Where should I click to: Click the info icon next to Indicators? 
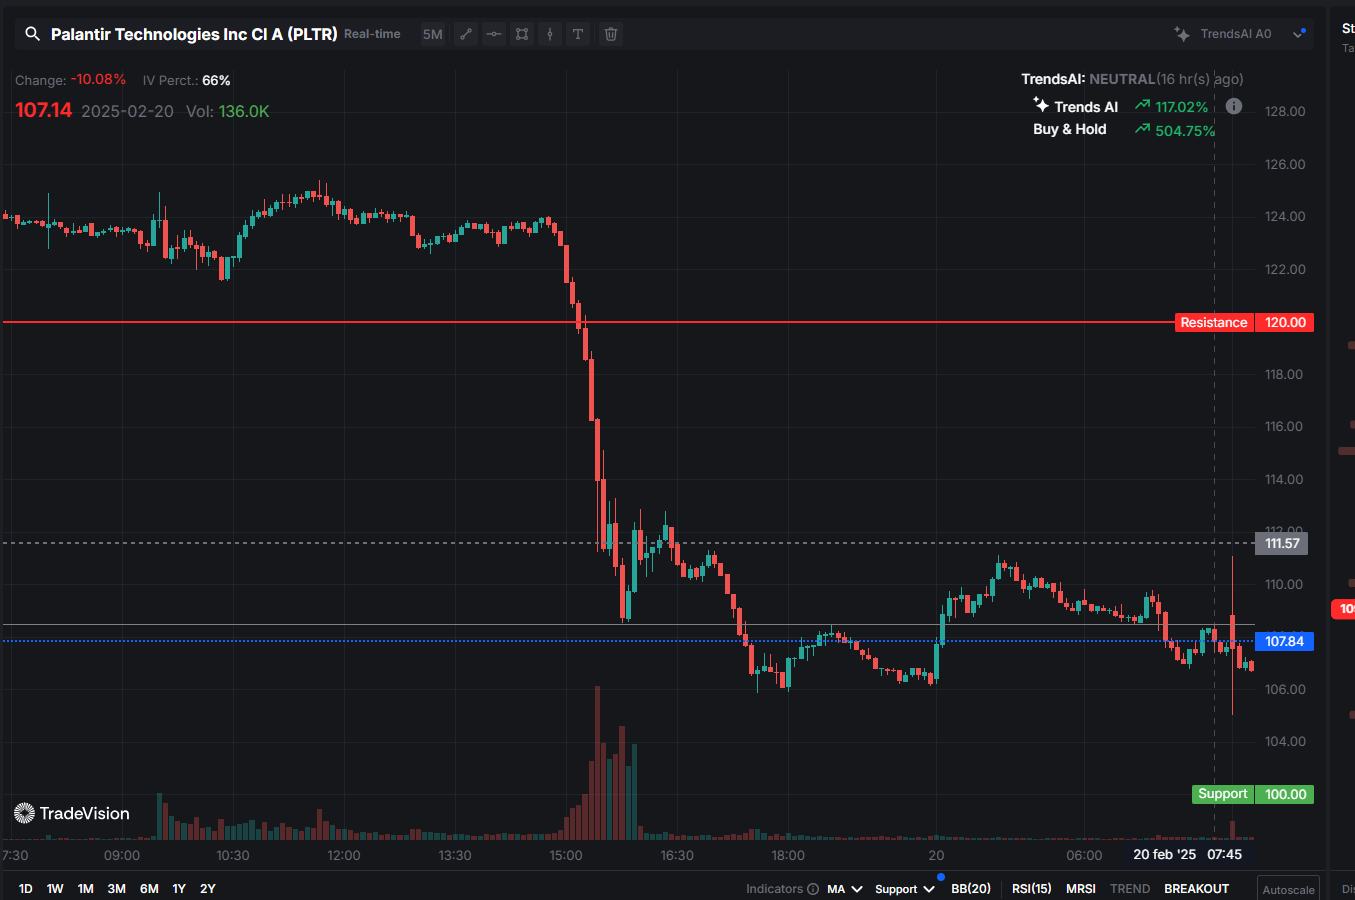[x=813, y=889]
